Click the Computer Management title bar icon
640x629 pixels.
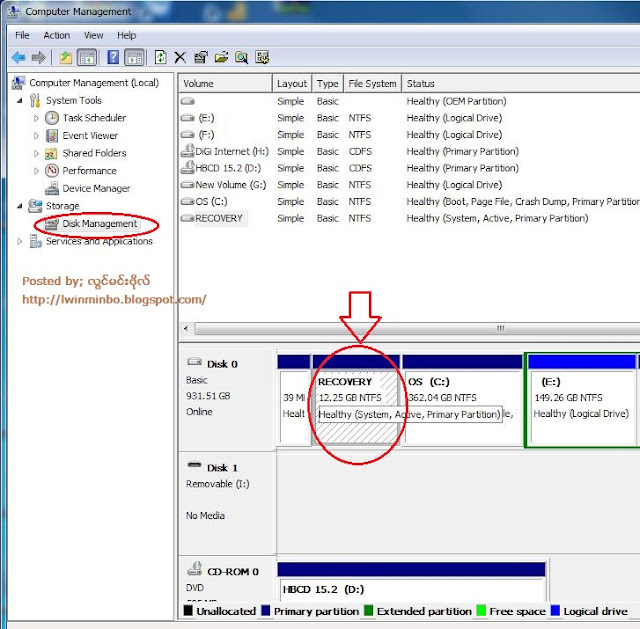pos(13,11)
